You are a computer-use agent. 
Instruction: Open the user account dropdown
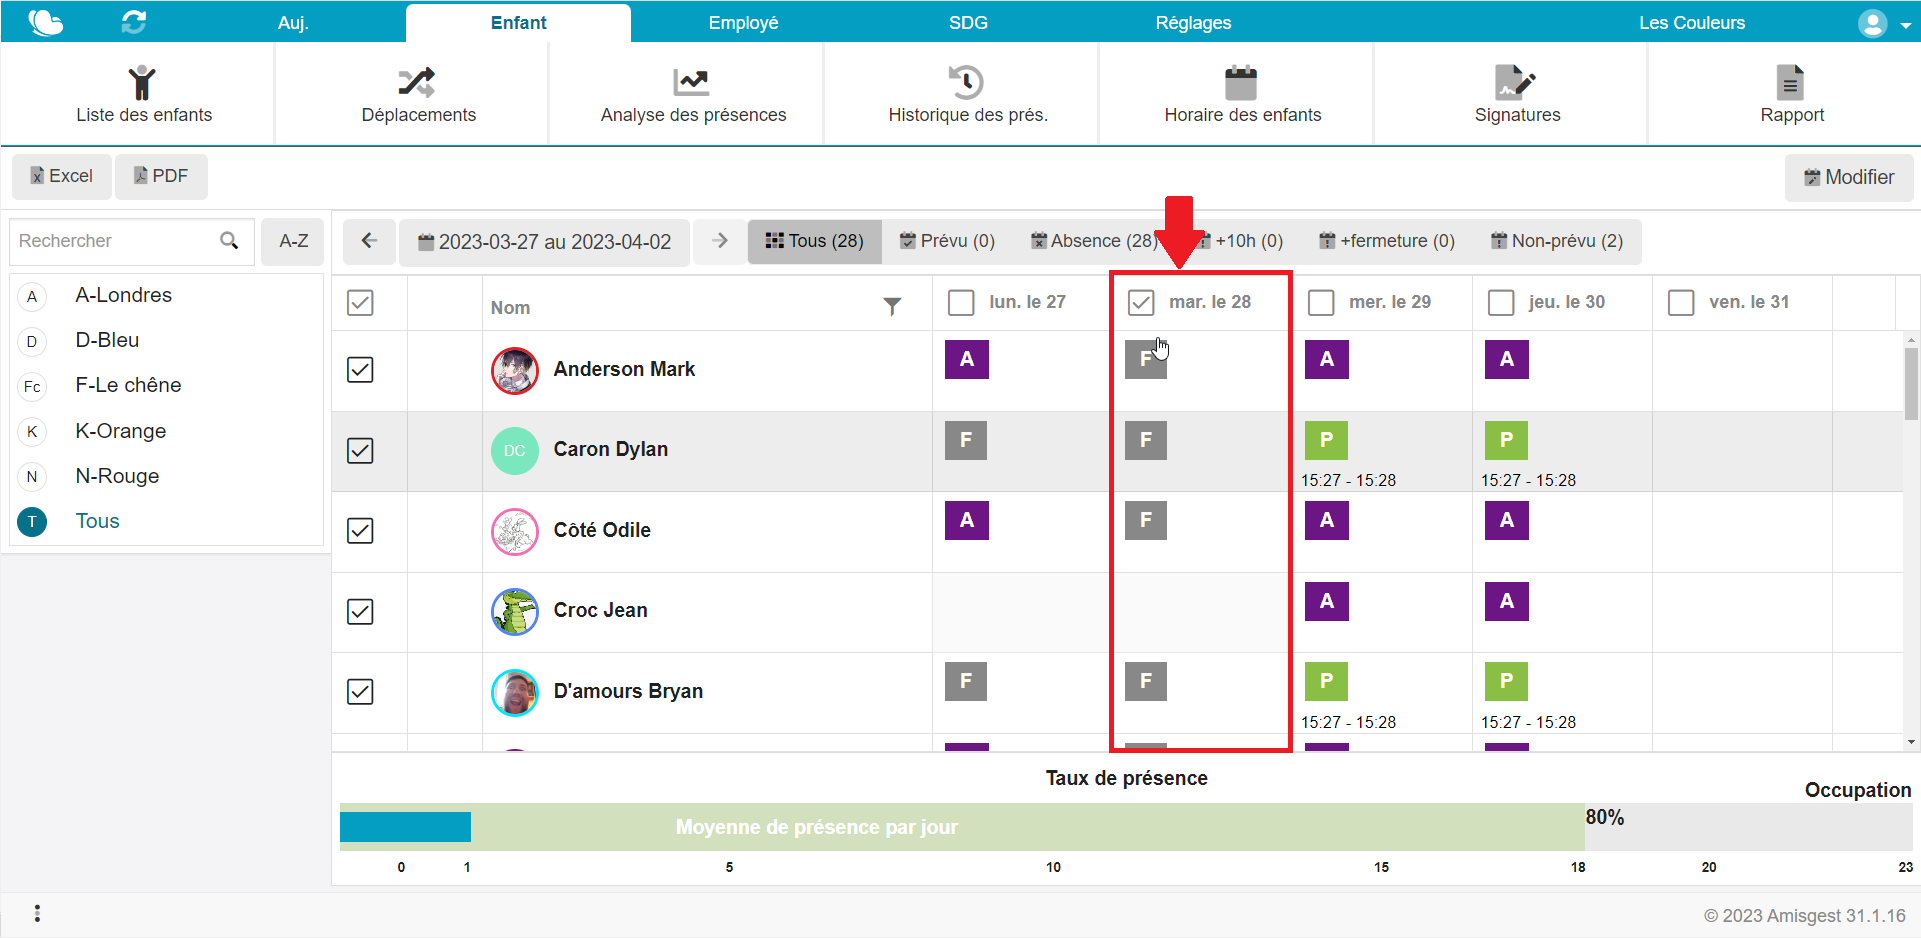(x=1883, y=23)
